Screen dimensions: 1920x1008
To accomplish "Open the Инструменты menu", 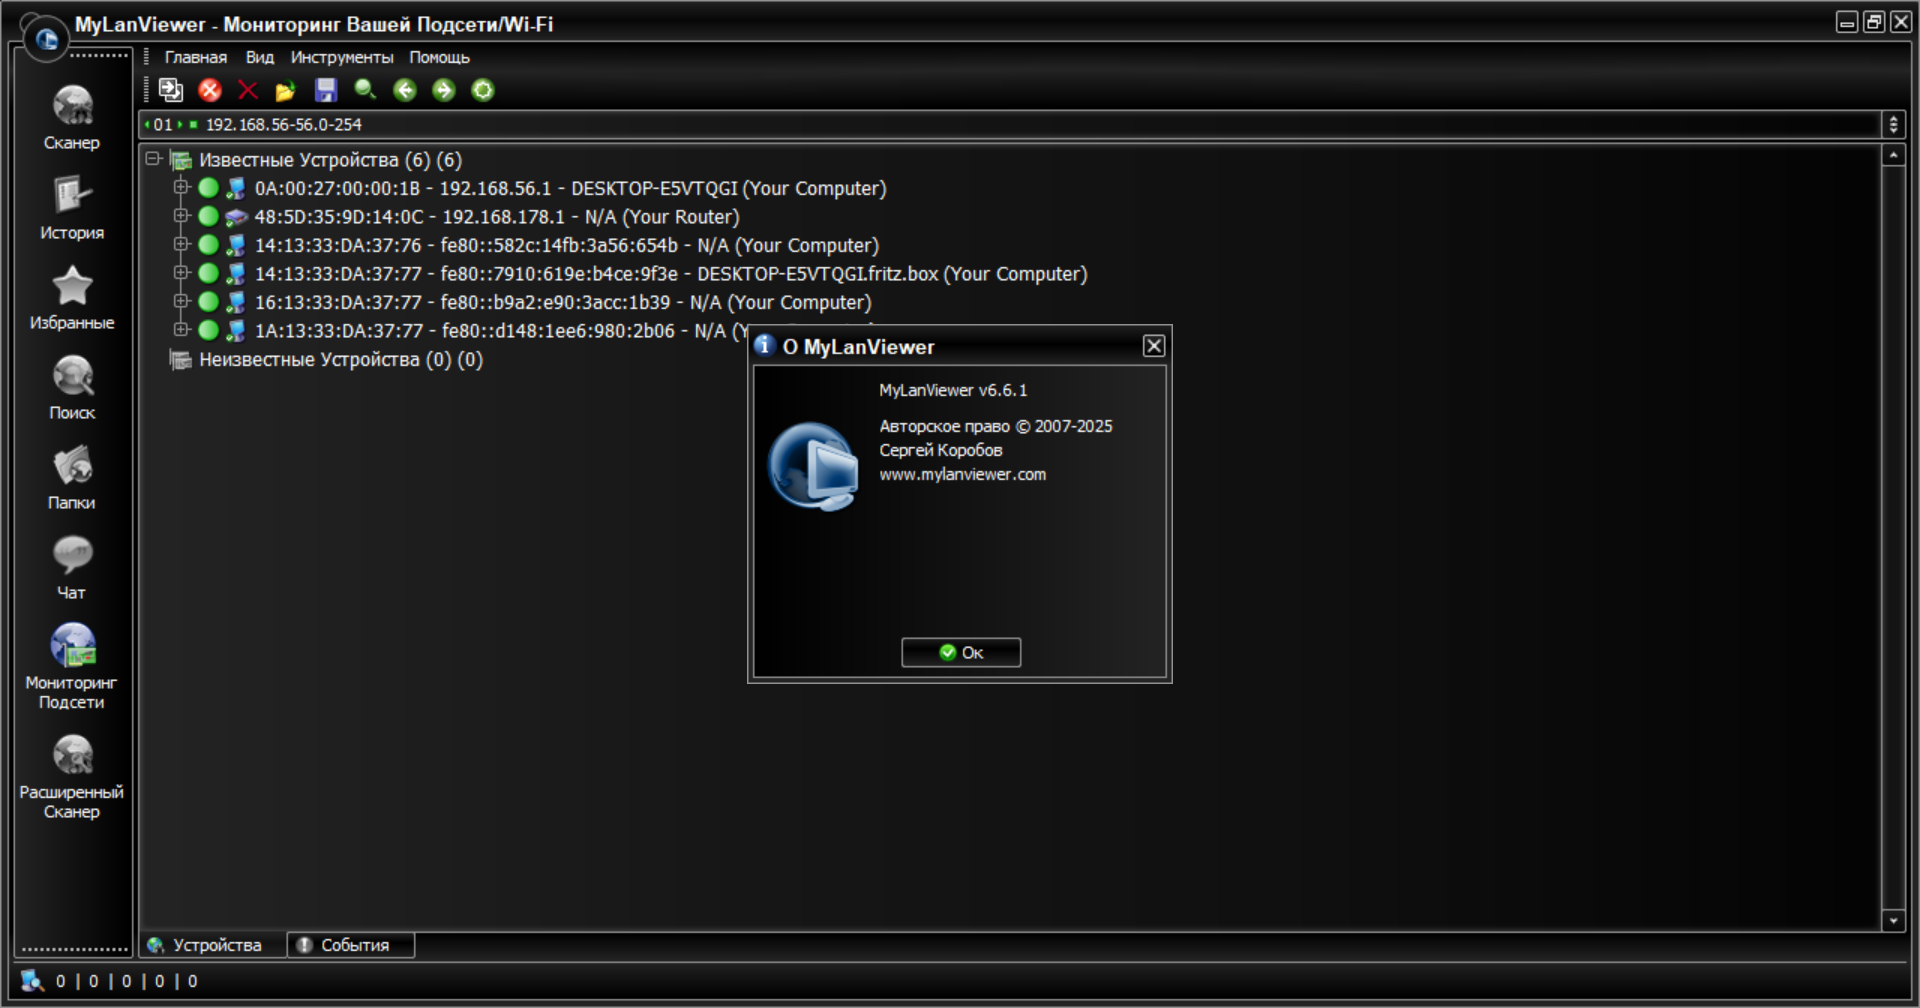I will pyautogui.click(x=342, y=58).
